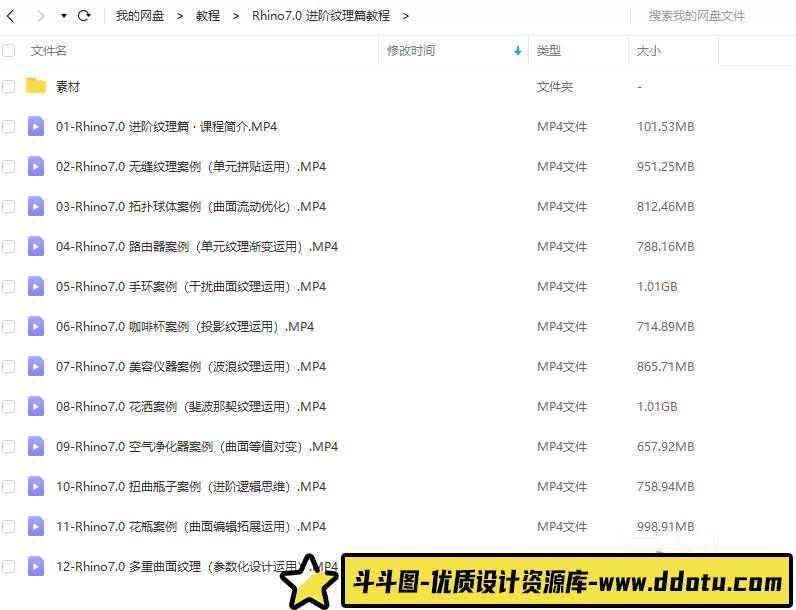Toggle the blue sort direction arrow

(x=518, y=51)
